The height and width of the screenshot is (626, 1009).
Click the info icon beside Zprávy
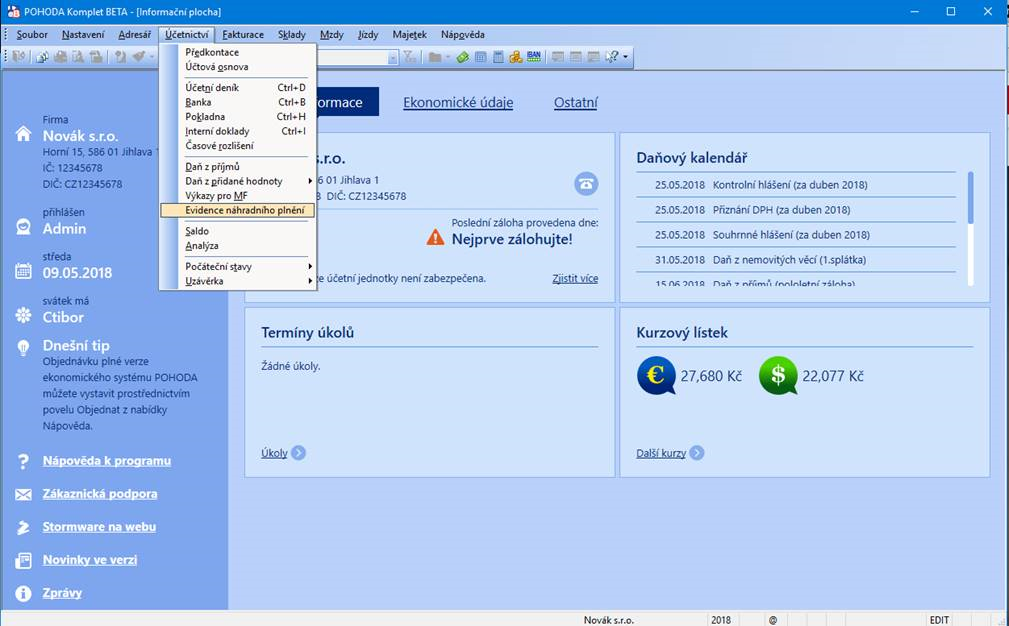23,593
